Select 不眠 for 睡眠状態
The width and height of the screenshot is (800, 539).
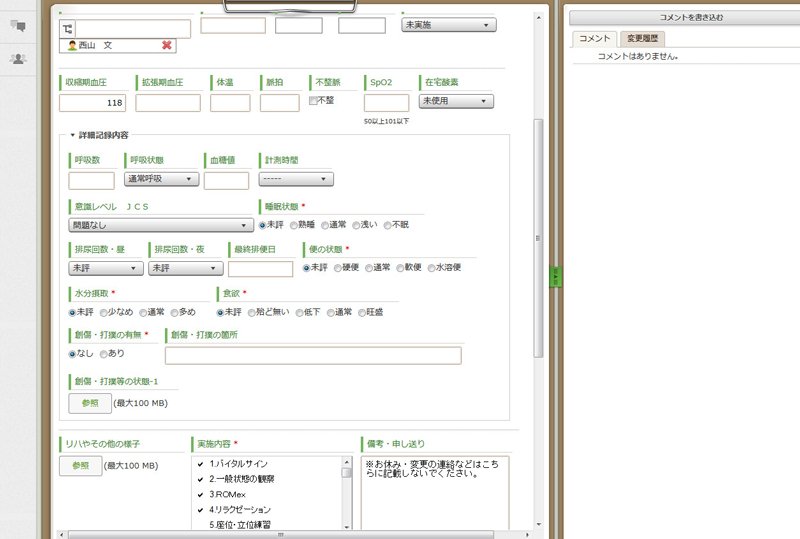coord(388,225)
